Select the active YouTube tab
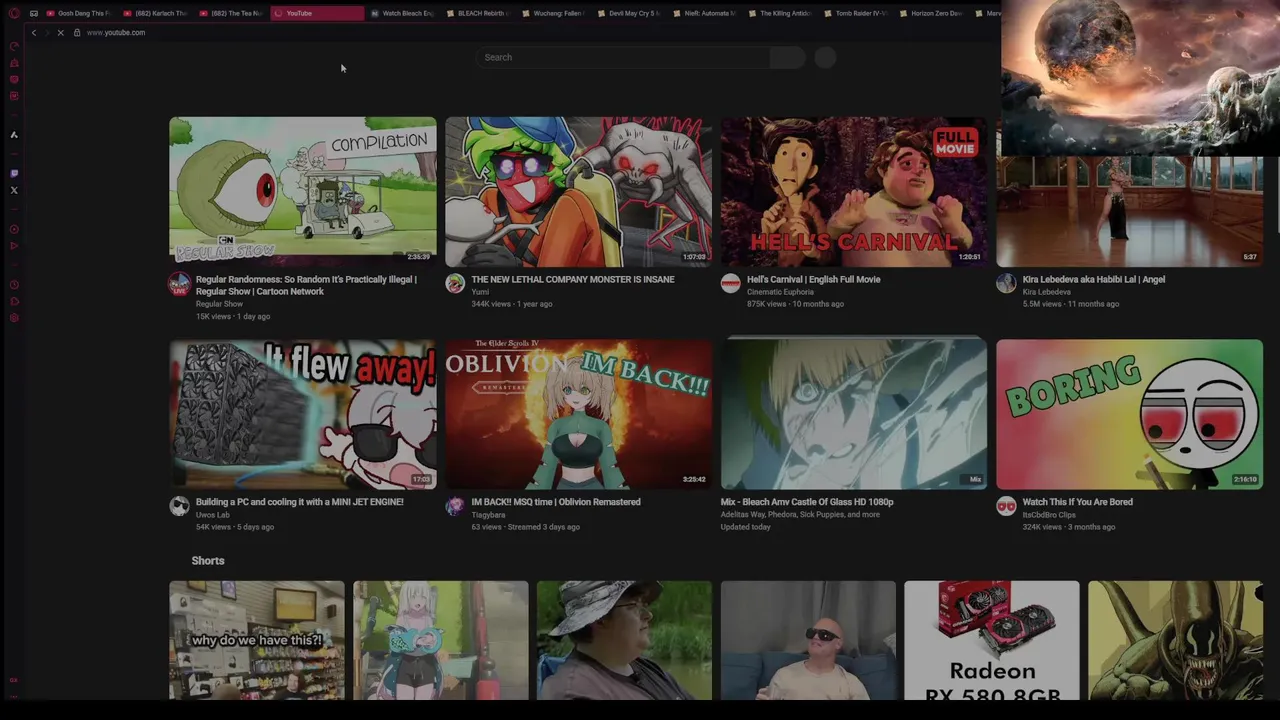Screen dimensions: 1280x720 (x=318, y=13)
